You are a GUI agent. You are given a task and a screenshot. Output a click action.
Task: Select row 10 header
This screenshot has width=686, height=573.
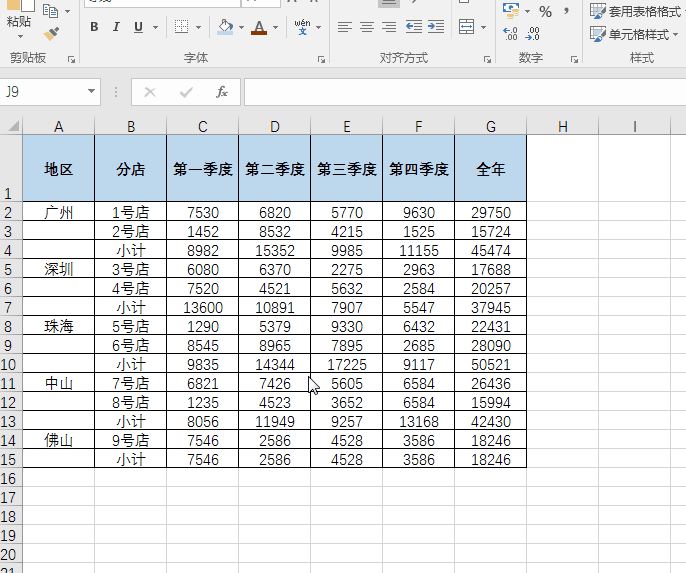(10, 364)
